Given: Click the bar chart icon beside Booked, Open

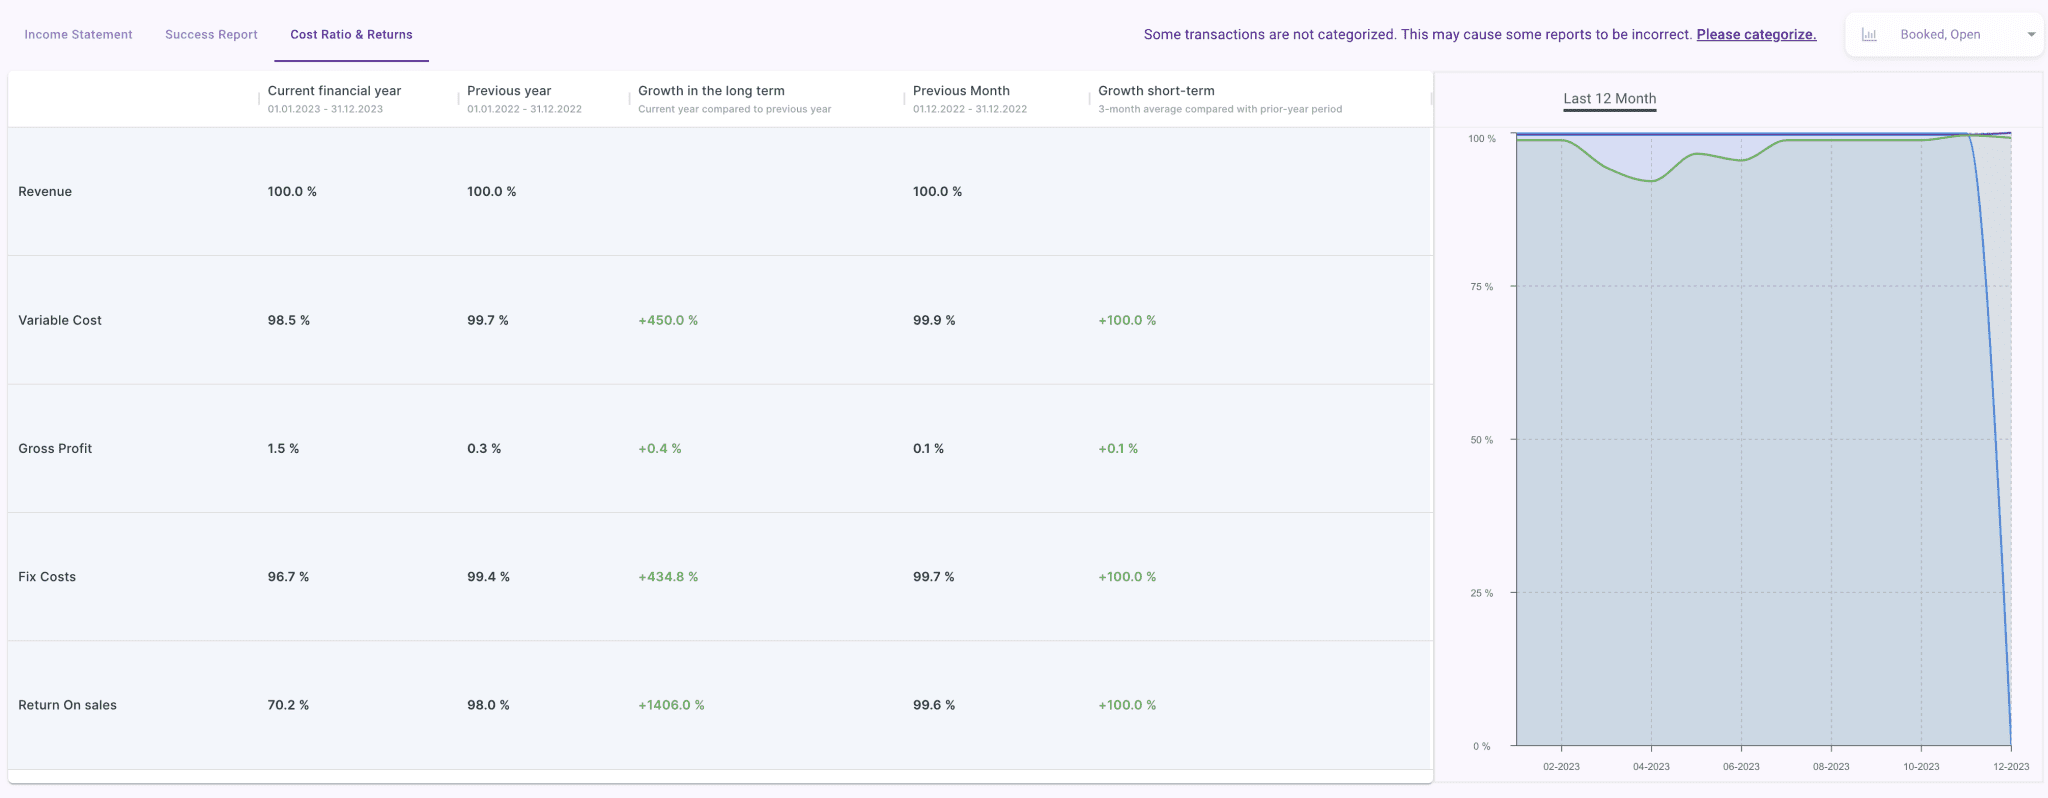Looking at the screenshot, I should coord(1868,34).
